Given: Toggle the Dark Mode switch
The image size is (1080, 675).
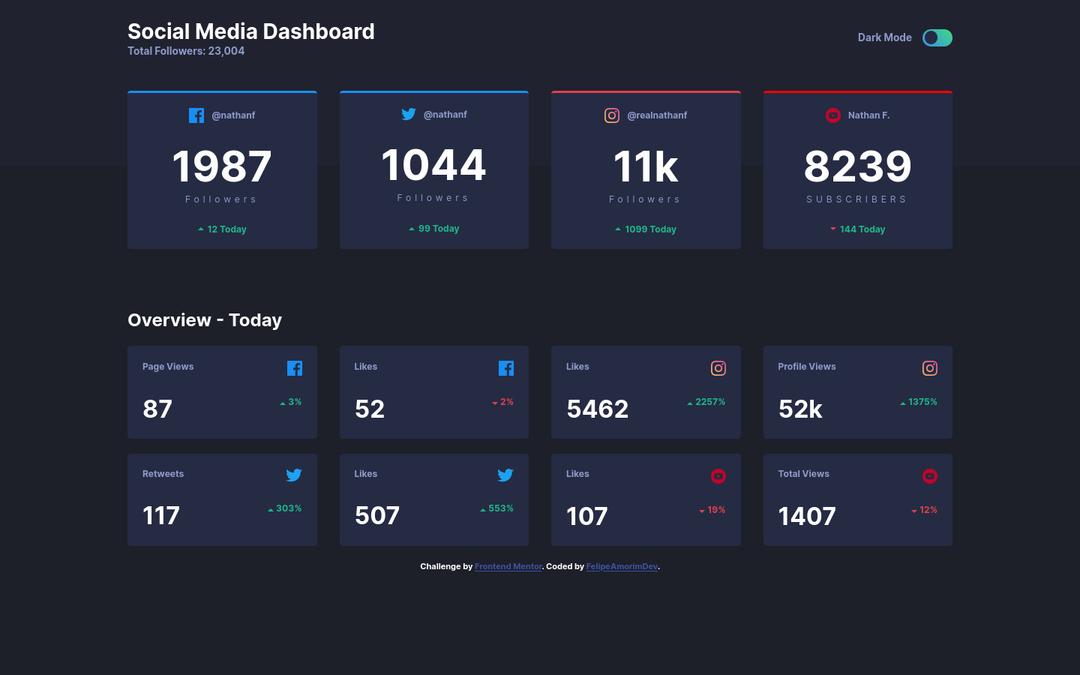Looking at the screenshot, I should [937, 38].
